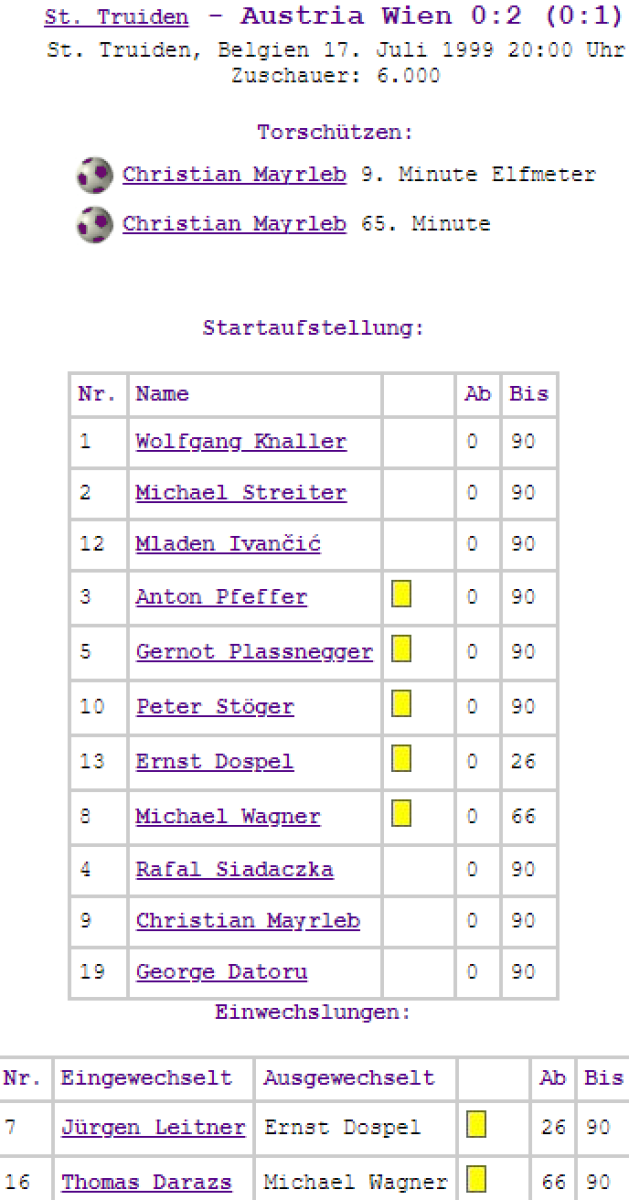629x1200 pixels.
Task: Open Wolfgang Knaller's player page
Action: pyautogui.click(x=241, y=442)
